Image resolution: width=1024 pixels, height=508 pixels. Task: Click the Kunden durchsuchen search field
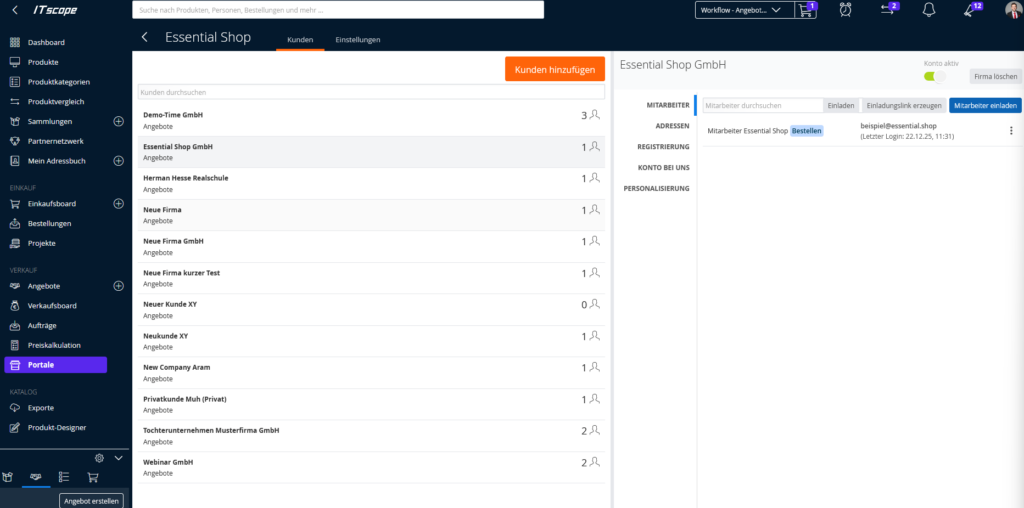[371, 92]
